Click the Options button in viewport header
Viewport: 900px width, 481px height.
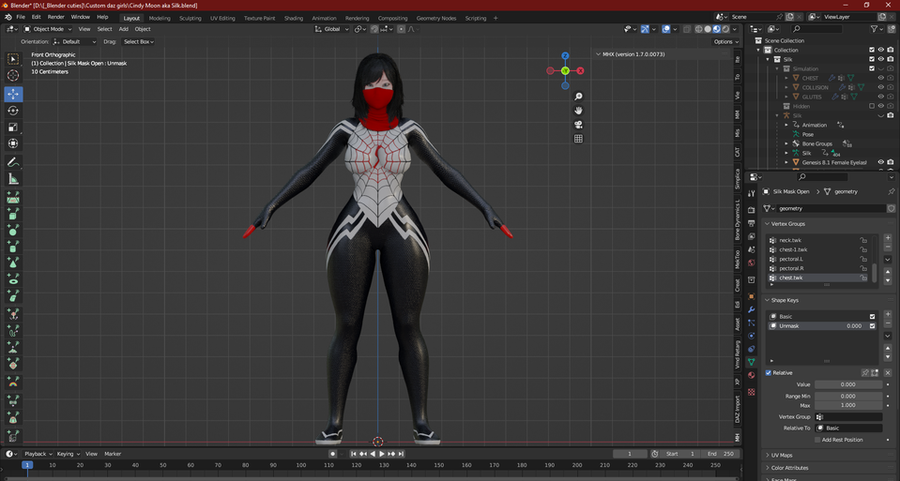pyautogui.click(x=725, y=42)
